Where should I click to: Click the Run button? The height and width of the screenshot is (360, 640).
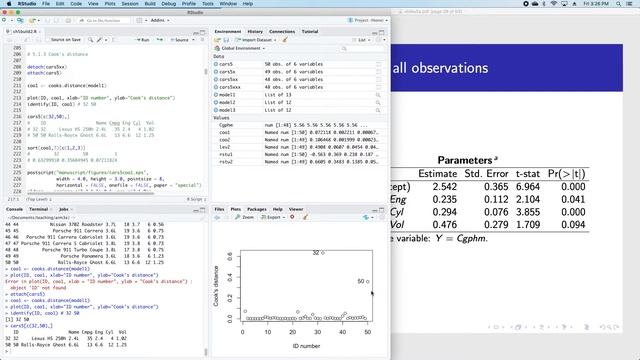coord(143,40)
